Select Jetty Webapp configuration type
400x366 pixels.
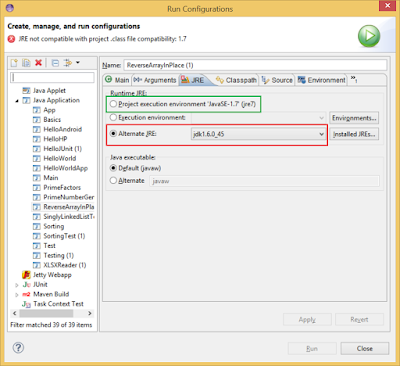(x=52, y=275)
